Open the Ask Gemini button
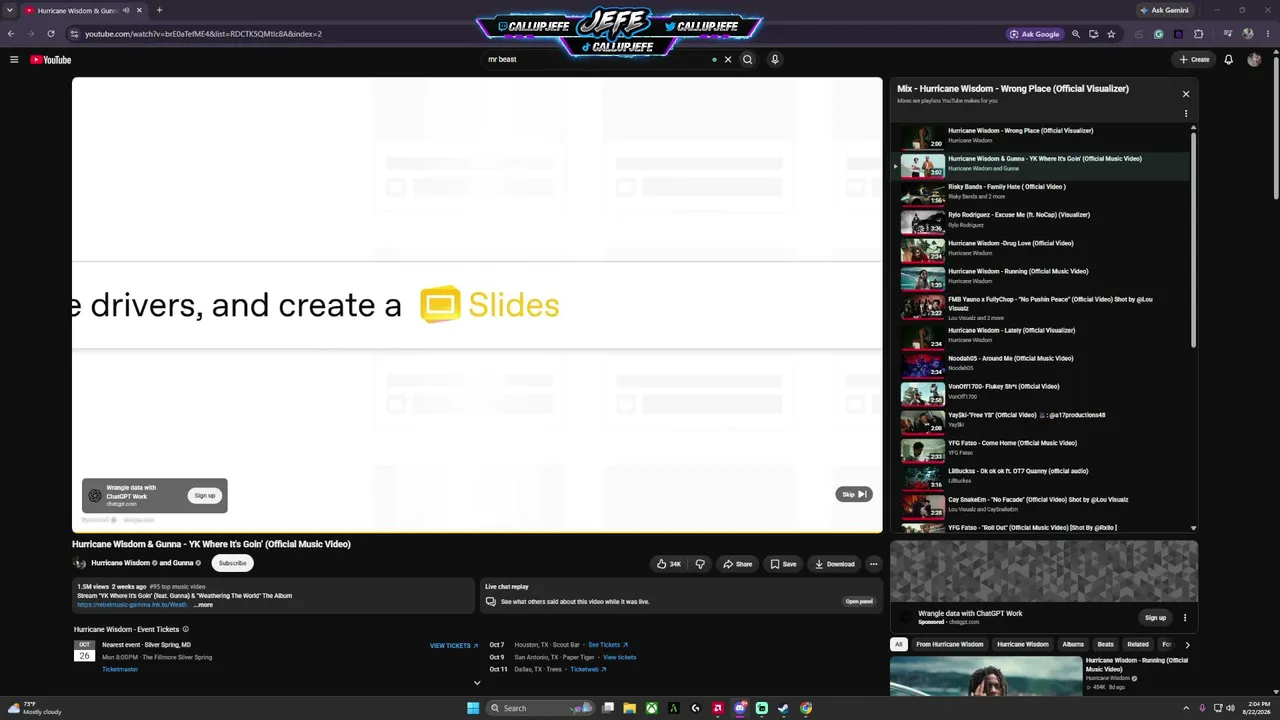Screen dimensions: 1280x720 point(1164,10)
